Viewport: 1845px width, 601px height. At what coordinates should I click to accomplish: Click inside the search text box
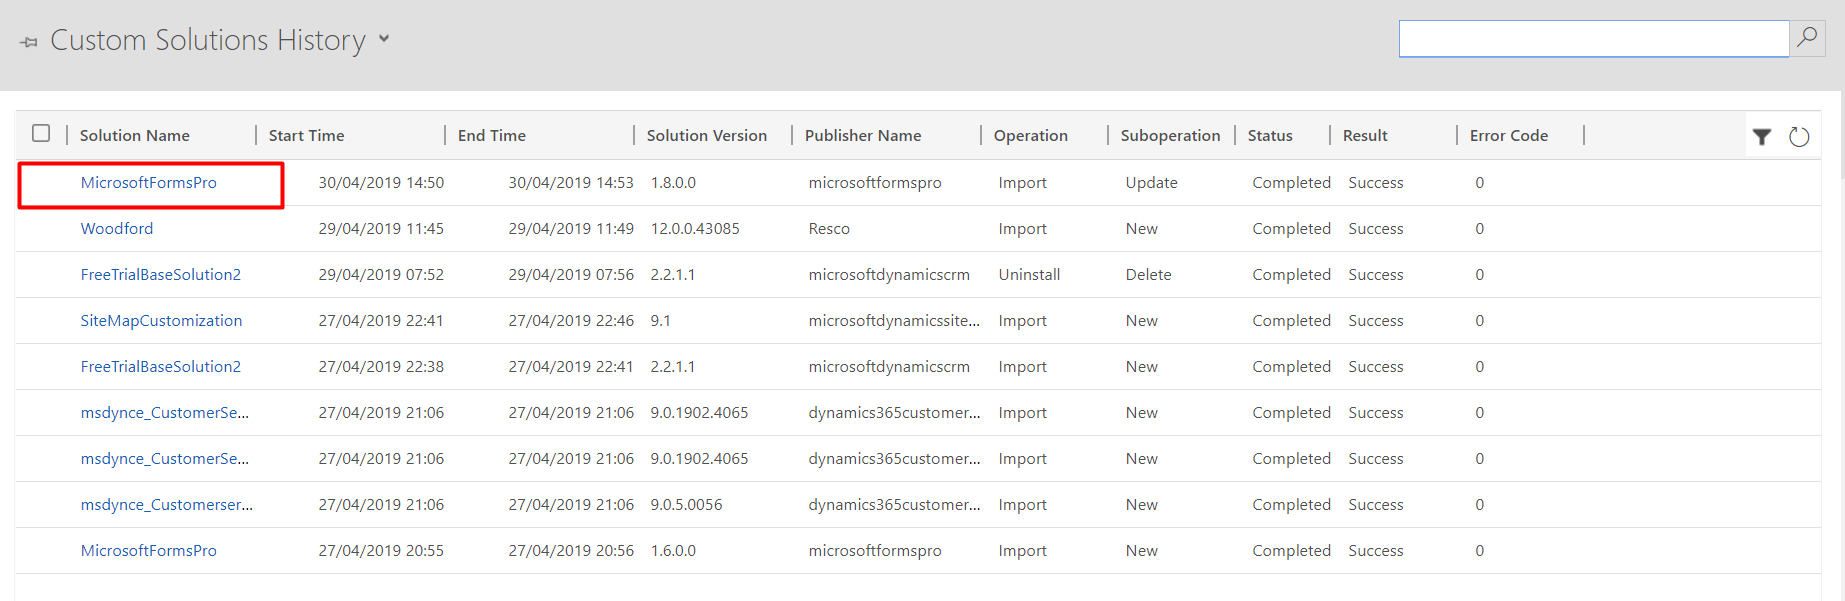tap(1592, 39)
